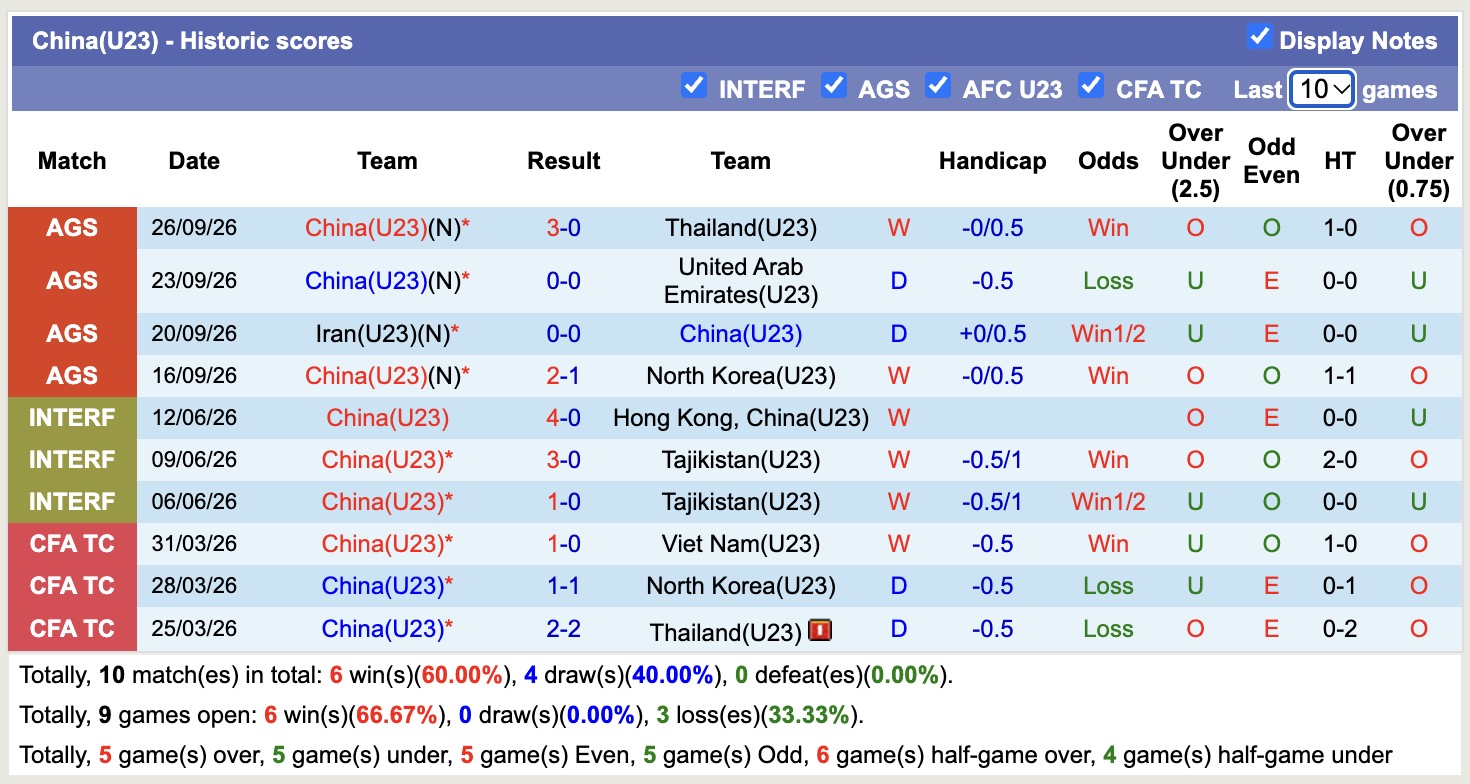The height and width of the screenshot is (784, 1470).
Task: Click the date 23/09/26
Action: point(194,281)
